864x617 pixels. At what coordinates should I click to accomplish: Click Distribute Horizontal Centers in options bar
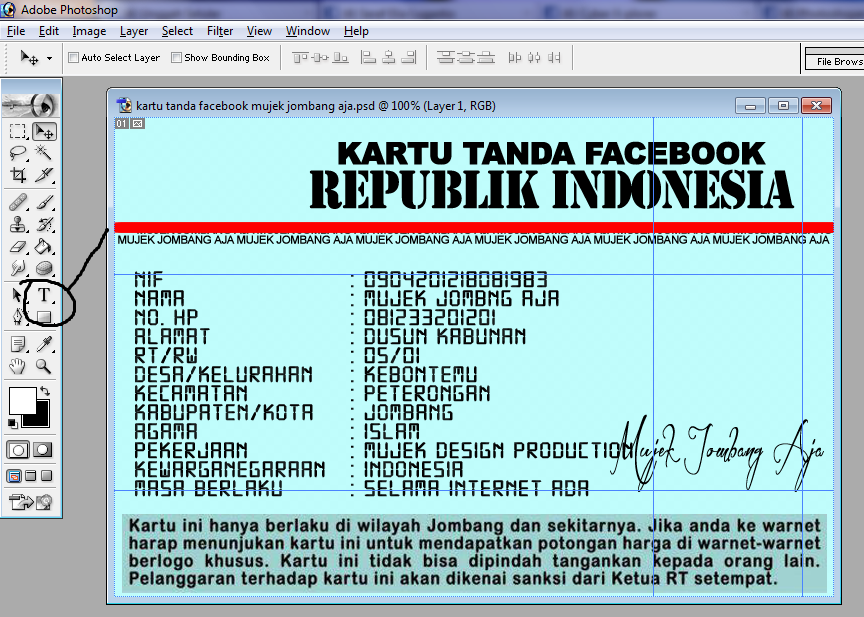pos(534,57)
